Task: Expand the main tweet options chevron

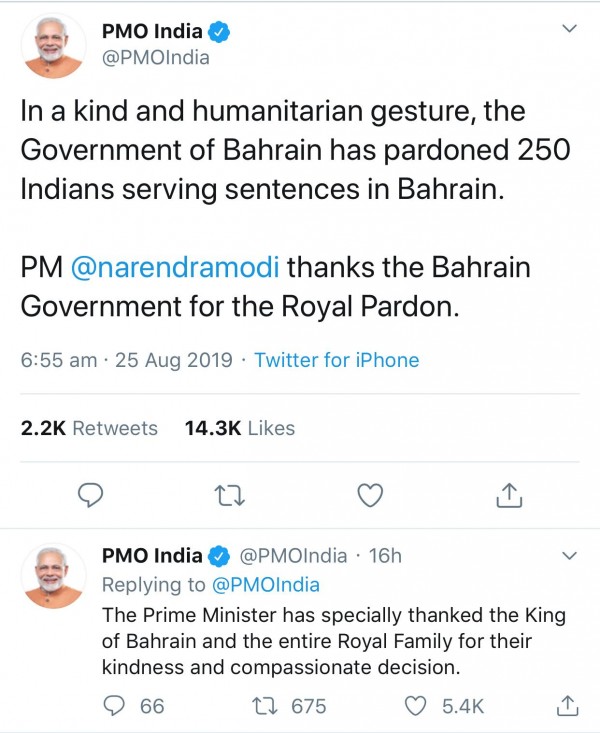Action: (x=569, y=29)
